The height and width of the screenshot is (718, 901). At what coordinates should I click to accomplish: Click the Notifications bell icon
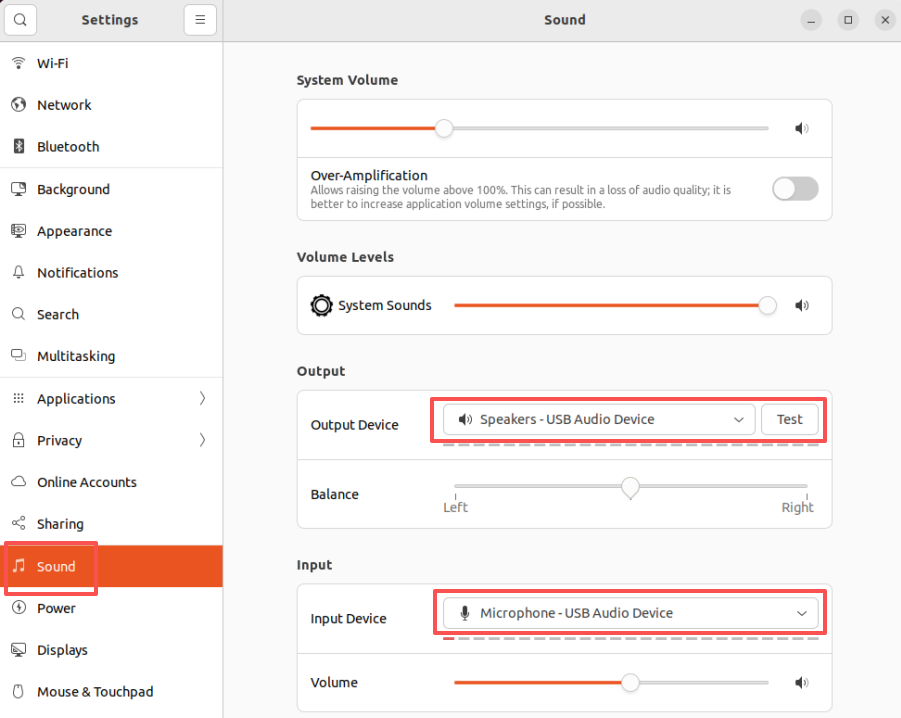(18, 272)
